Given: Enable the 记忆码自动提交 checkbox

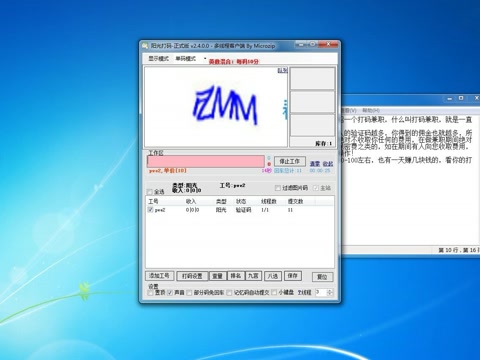Looking at the screenshot, I should point(229,293).
